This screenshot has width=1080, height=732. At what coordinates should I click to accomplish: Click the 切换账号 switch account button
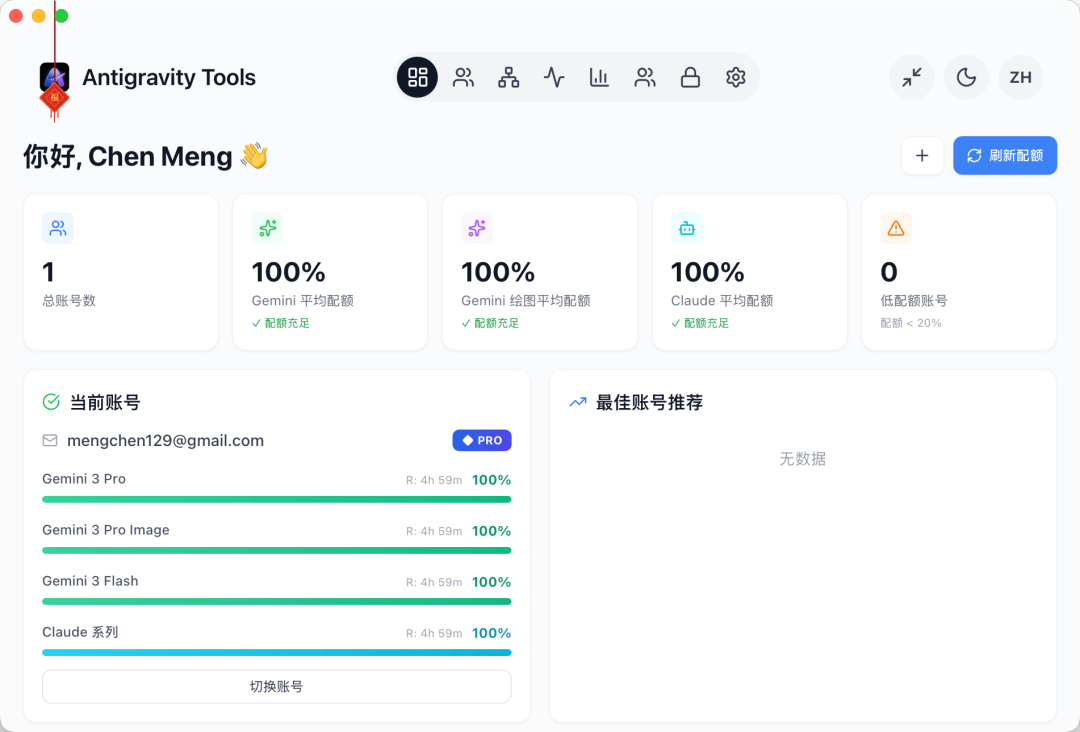[x=276, y=687]
